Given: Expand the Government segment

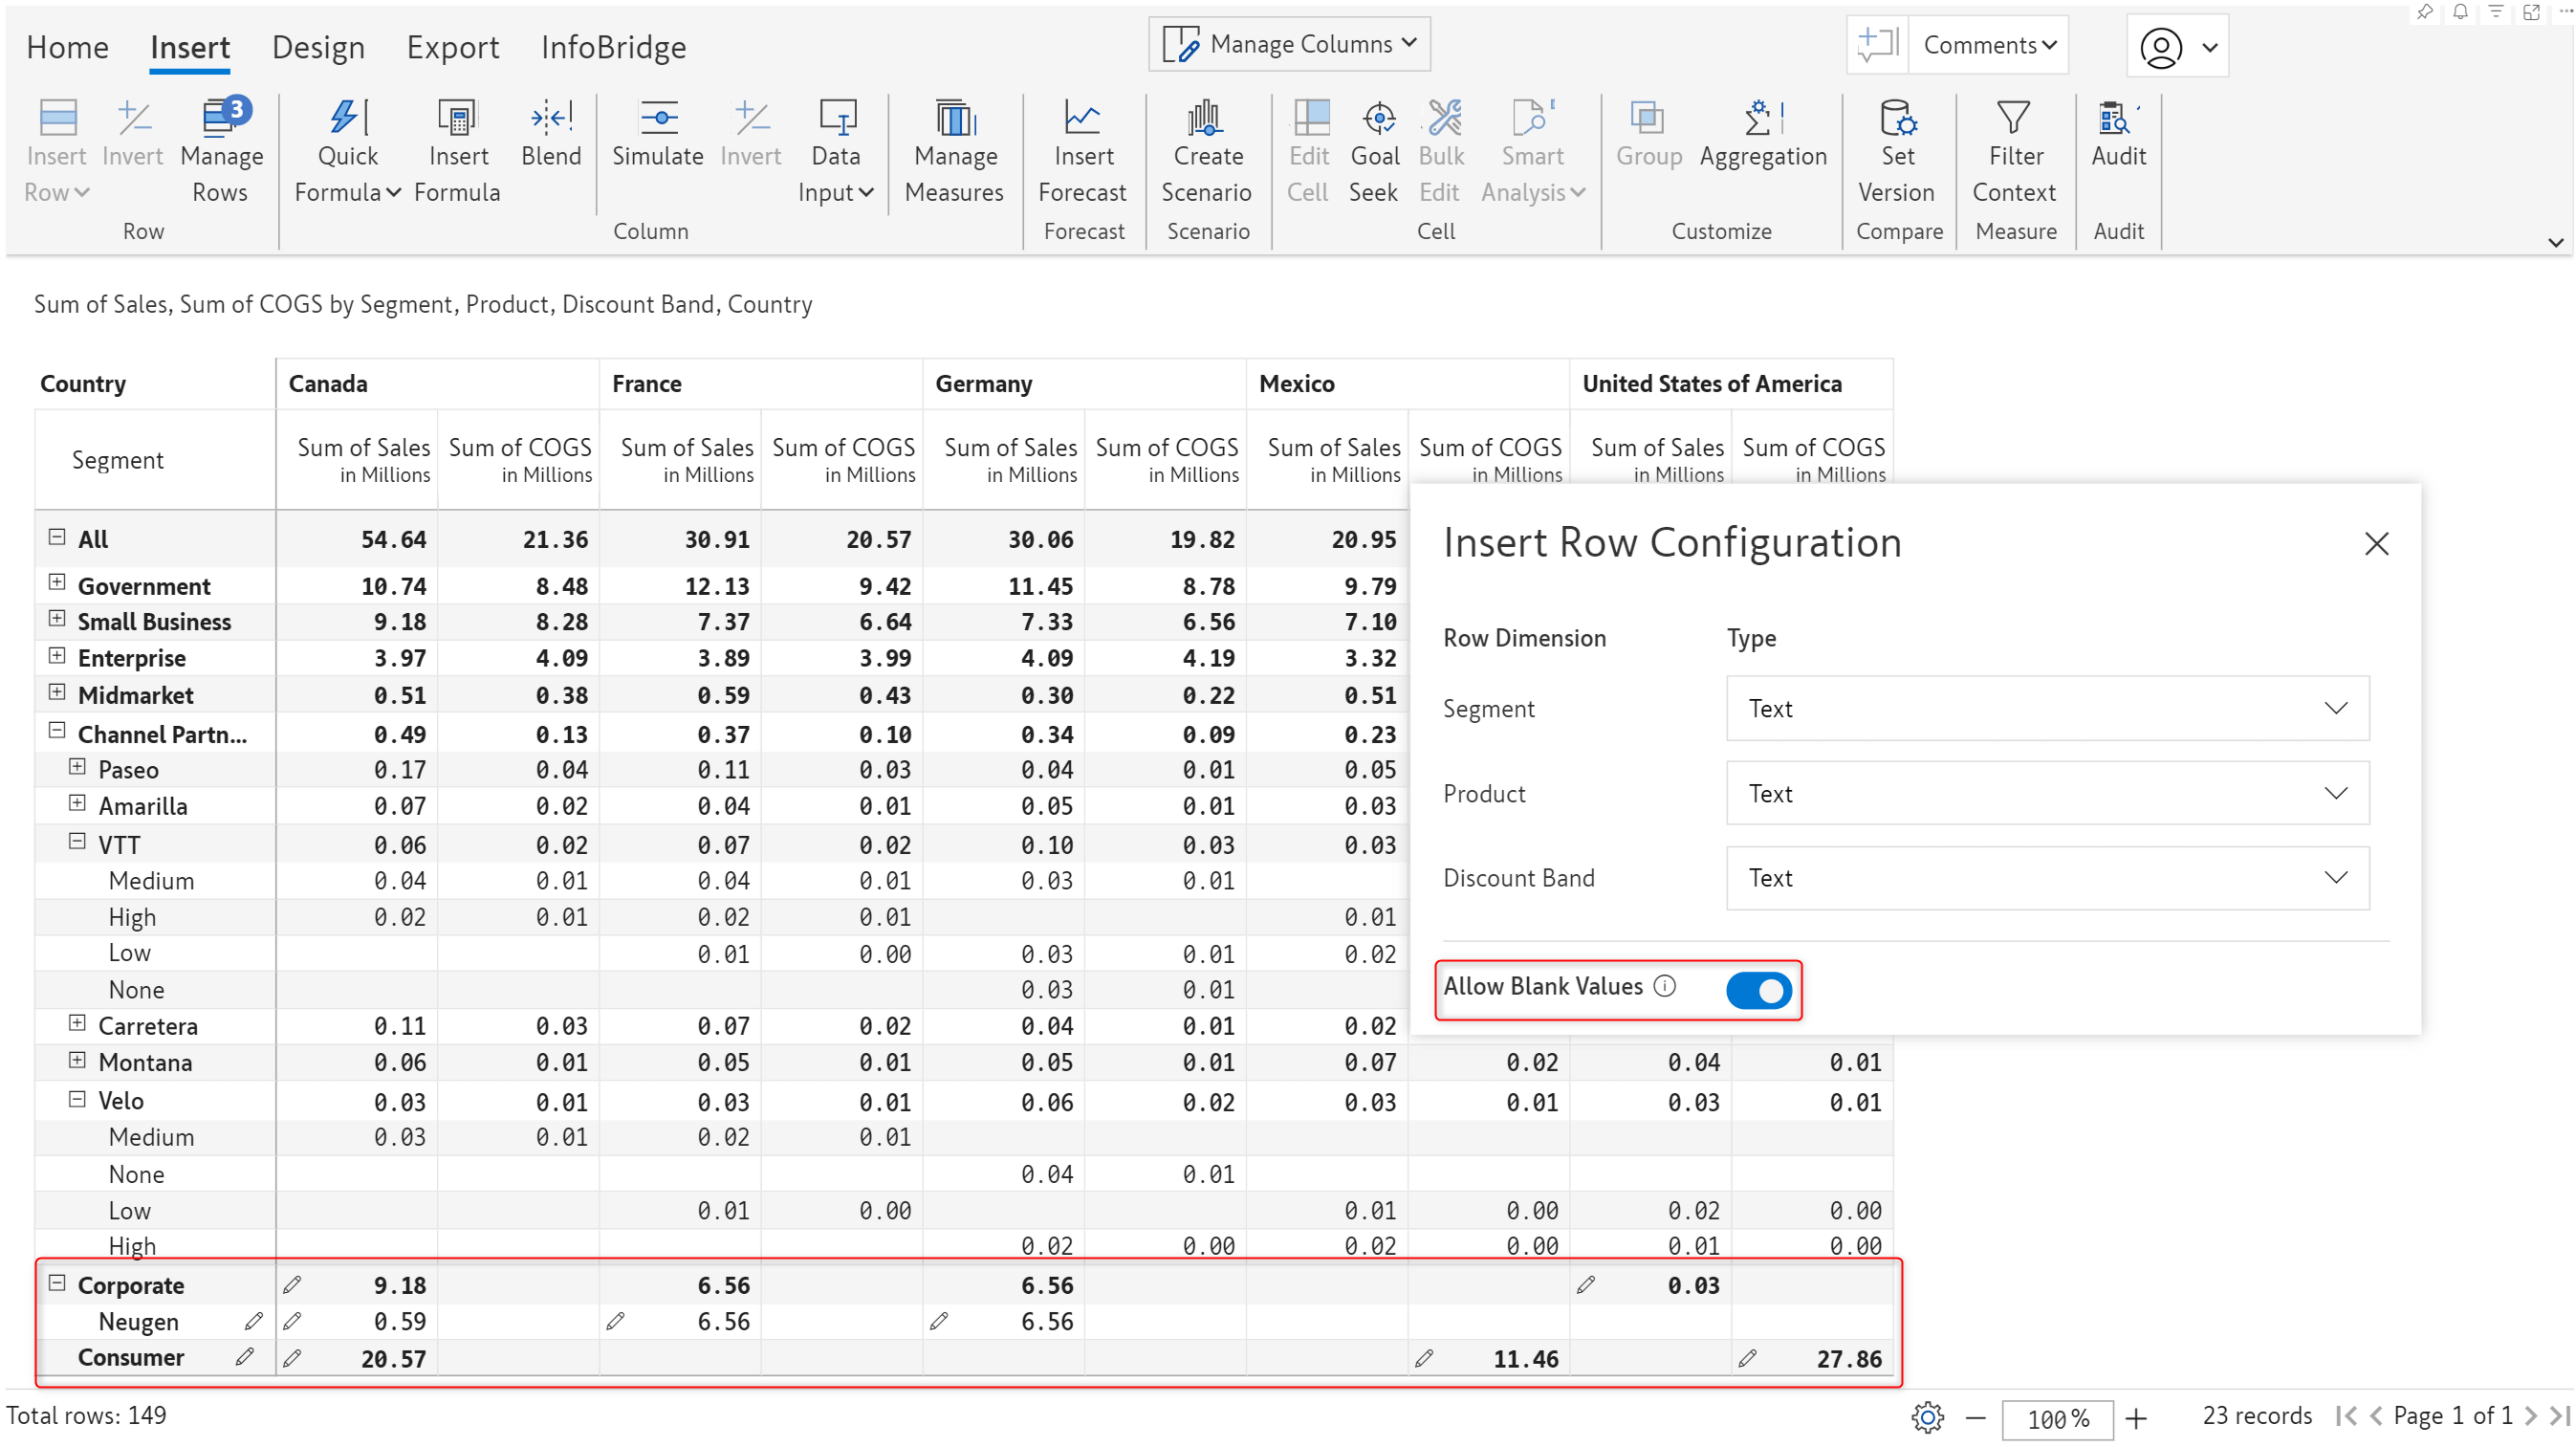Looking at the screenshot, I should (57, 582).
